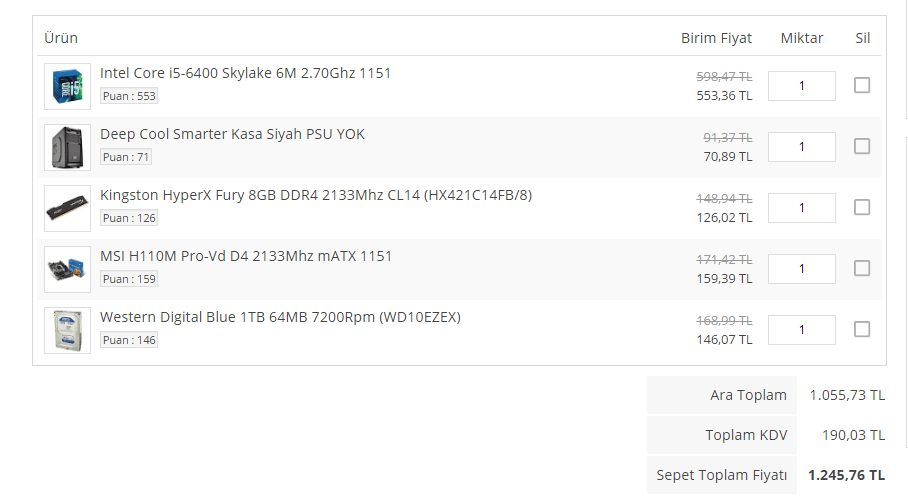Select delete checkbox for Western Digital Blue
This screenshot has width=908, height=500.
point(862,329)
